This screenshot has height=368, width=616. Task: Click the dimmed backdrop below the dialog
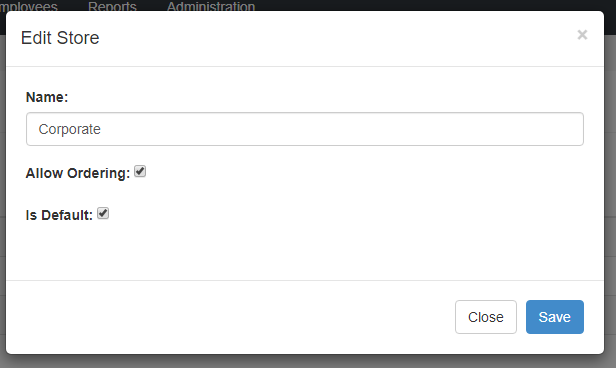[308, 362]
